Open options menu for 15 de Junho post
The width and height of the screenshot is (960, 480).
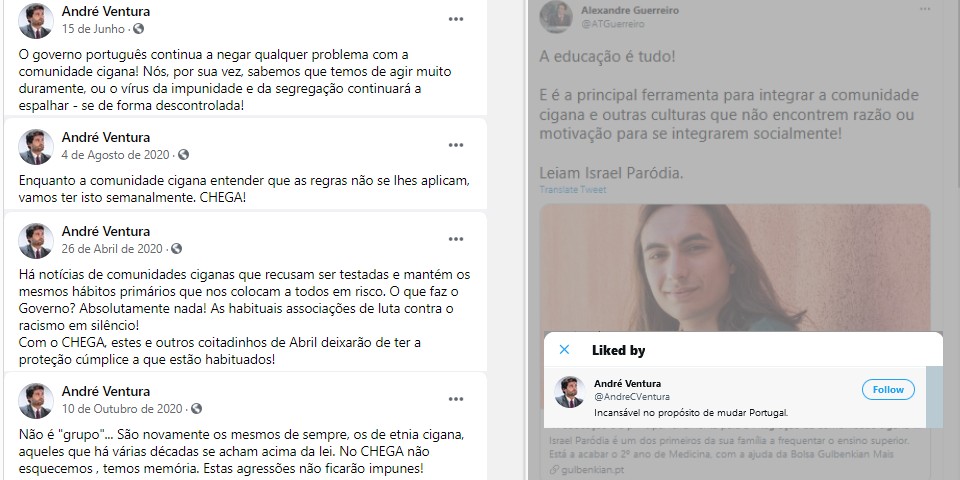click(x=456, y=19)
